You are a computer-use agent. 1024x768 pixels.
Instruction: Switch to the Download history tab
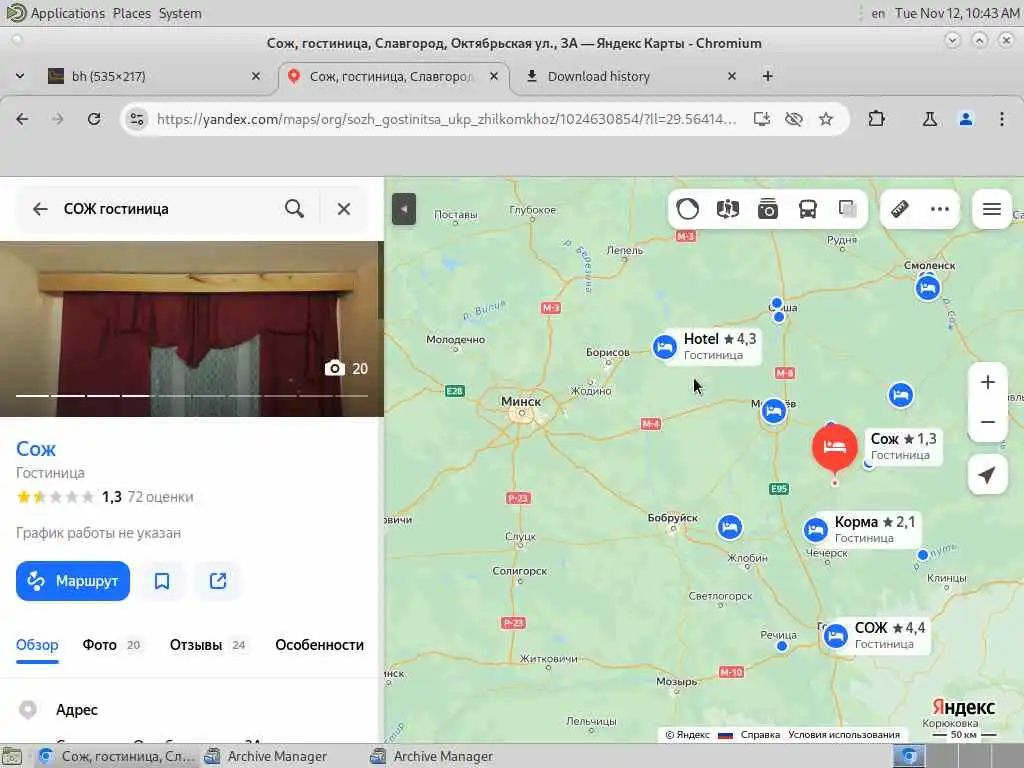pos(627,76)
